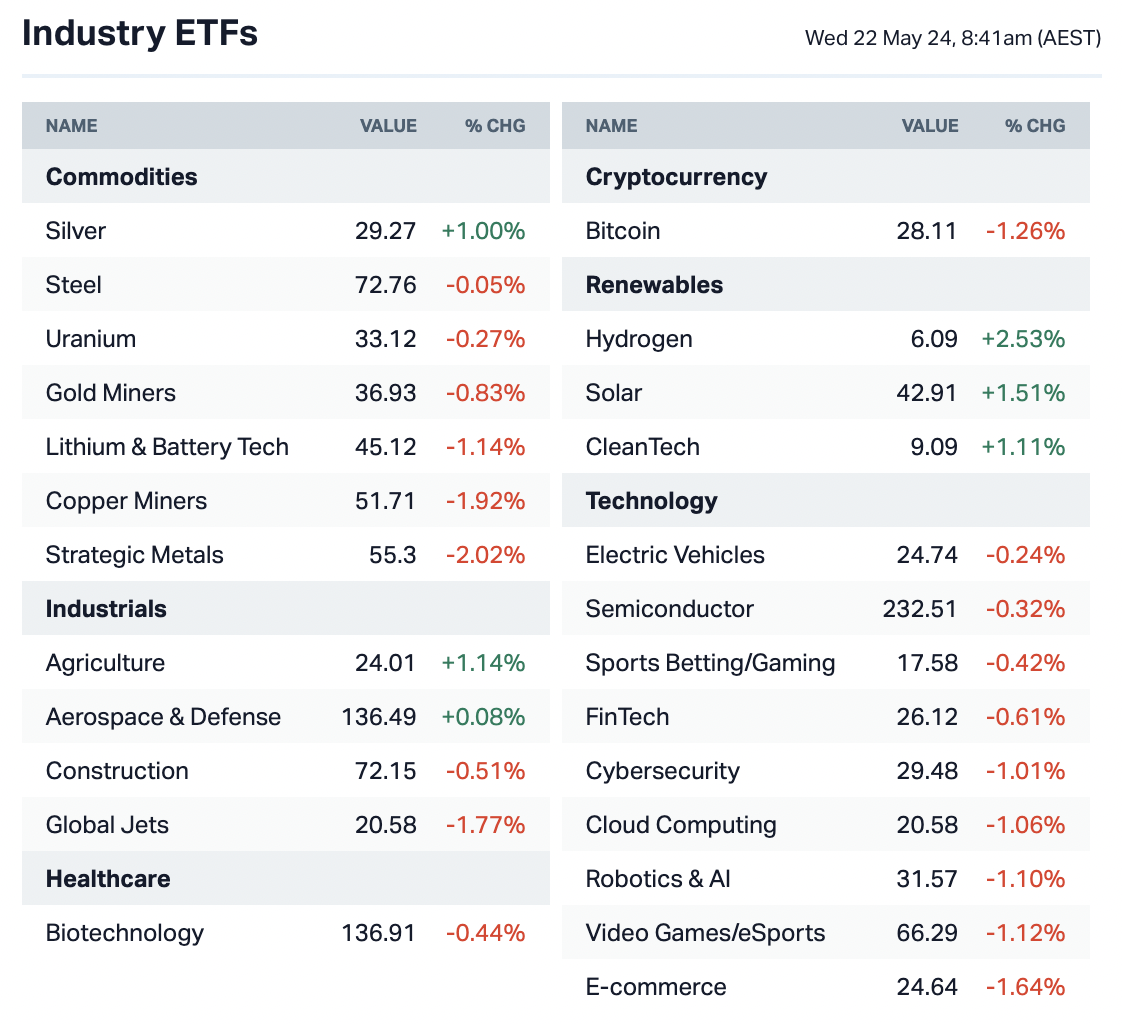Click the Copper Miners name
The width and height of the screenshot is (1122, 1024).
(x=127, y=501)
